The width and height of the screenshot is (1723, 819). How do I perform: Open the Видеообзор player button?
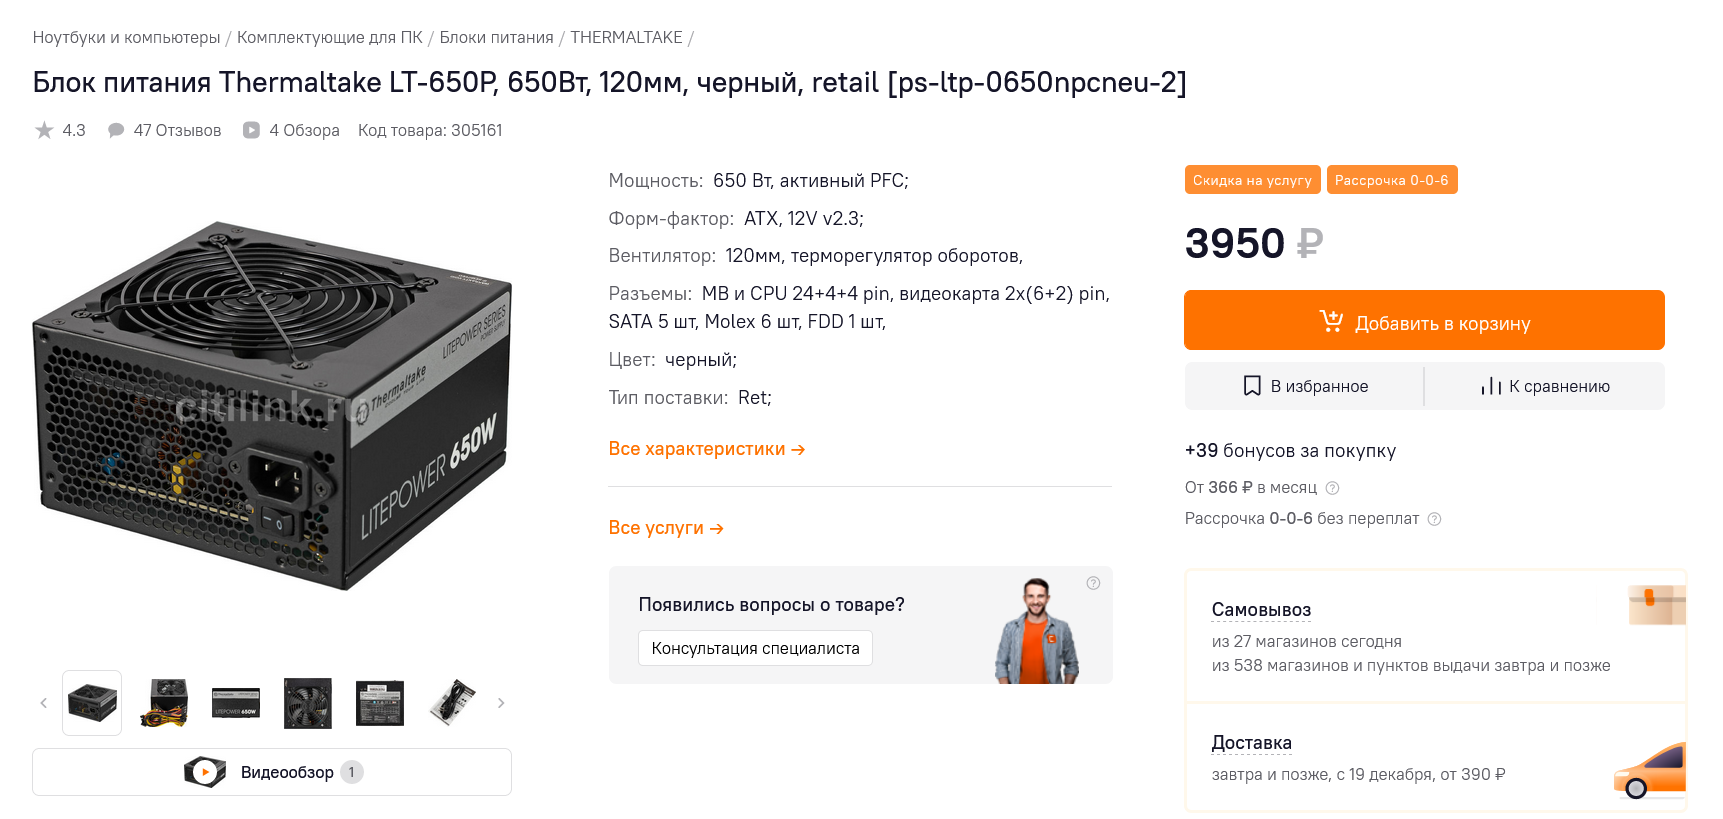[272, 772]
